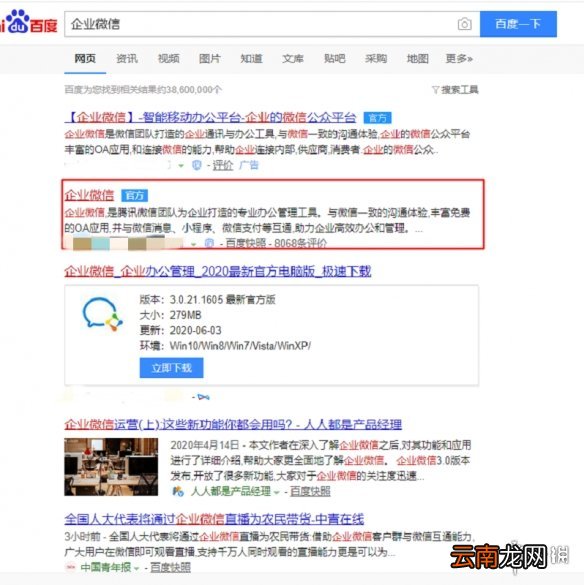The width and height of the screenshot is (584, 585).
Task: Switch to the 地图 tab
Action: 417,59
